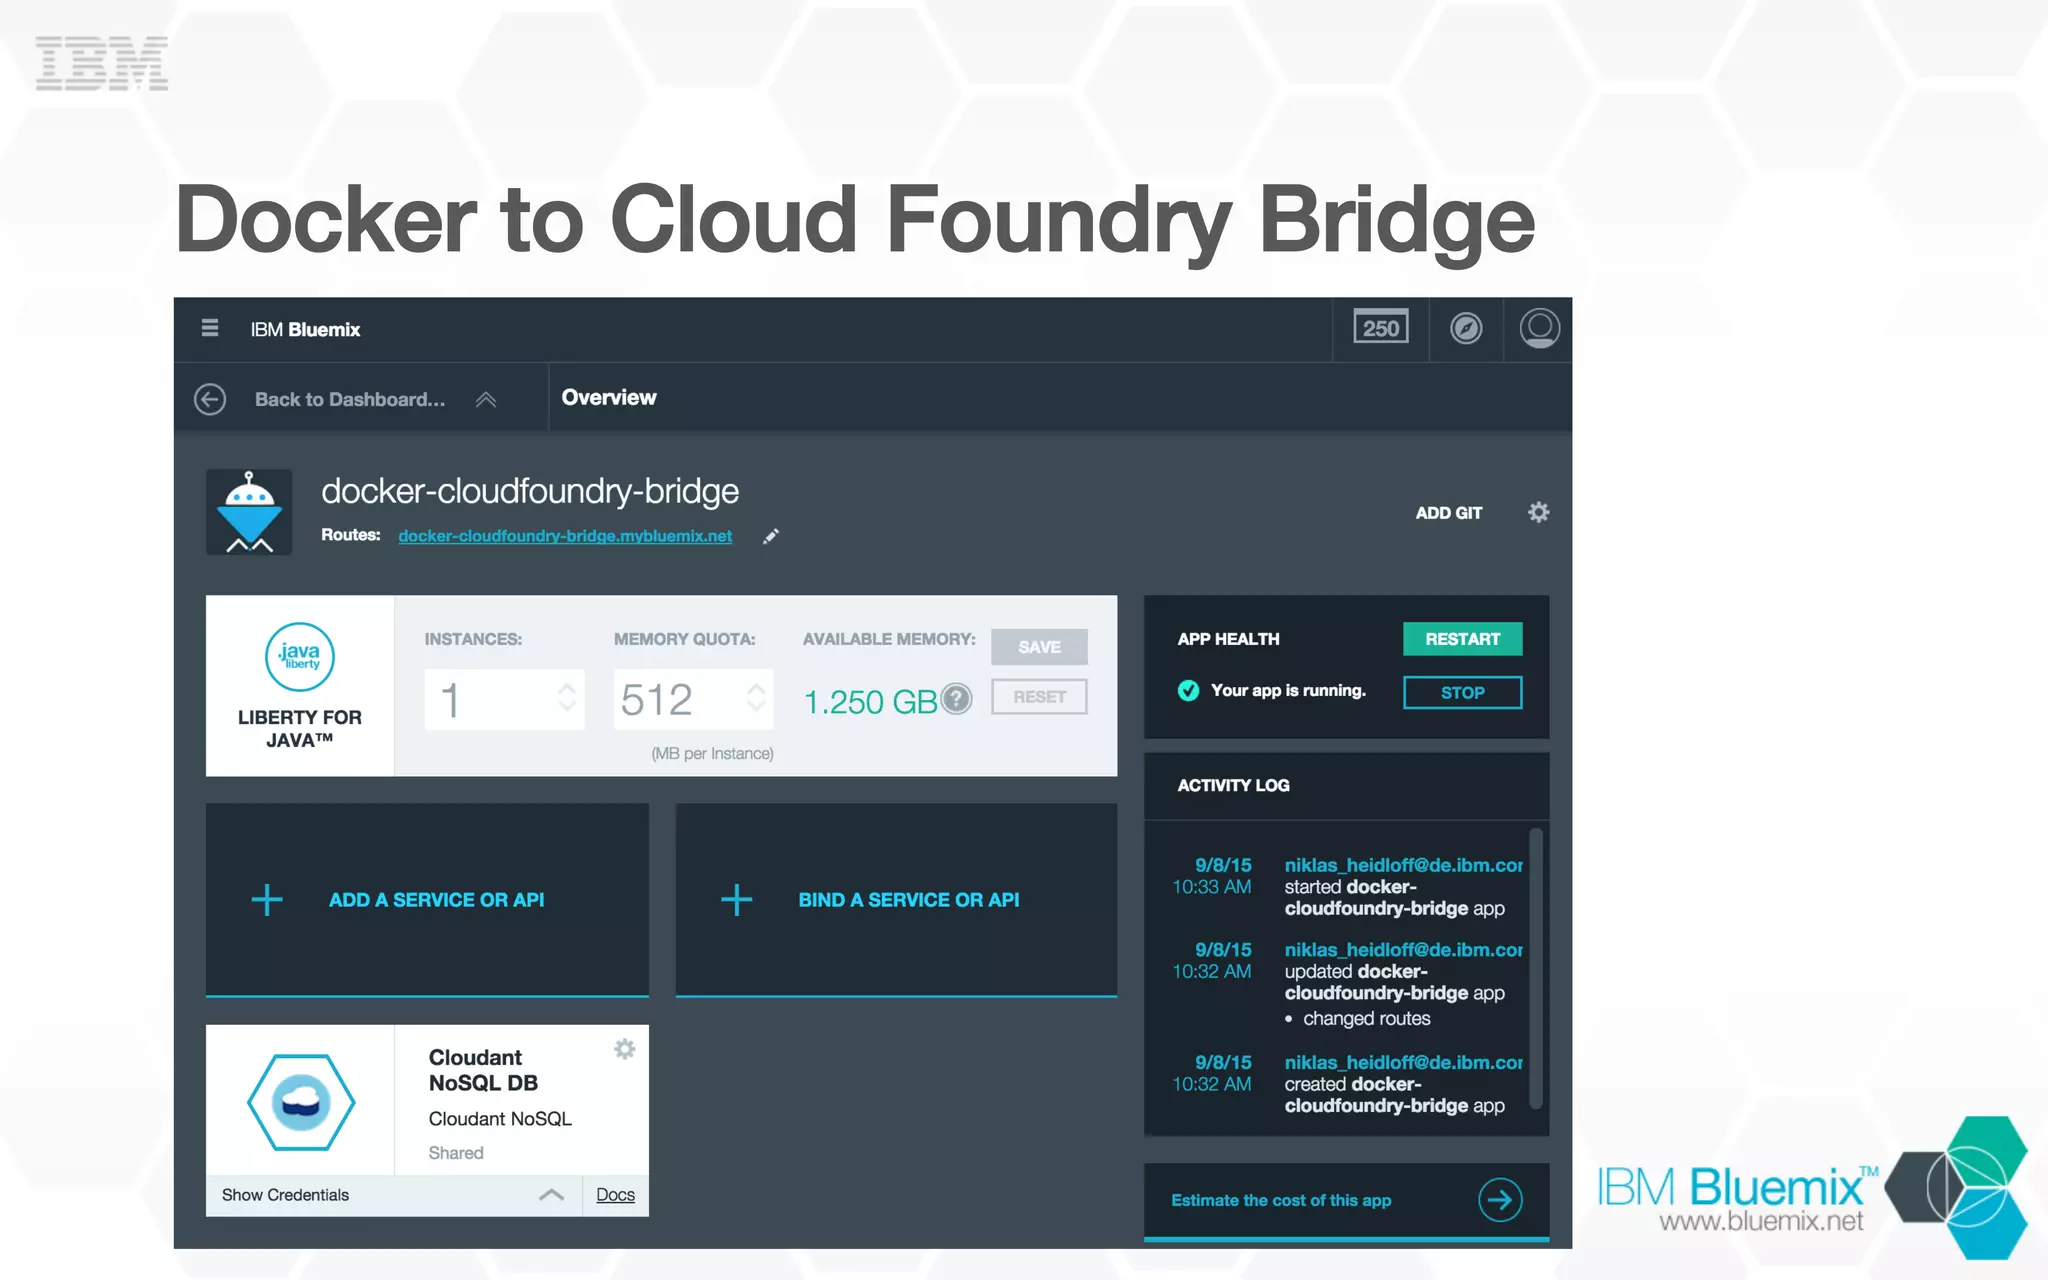Image resolution: width=2048 pixels, height=1280 pixels.
Task: Click Estimate the cost of this app
Action: click(1281, 1200)
